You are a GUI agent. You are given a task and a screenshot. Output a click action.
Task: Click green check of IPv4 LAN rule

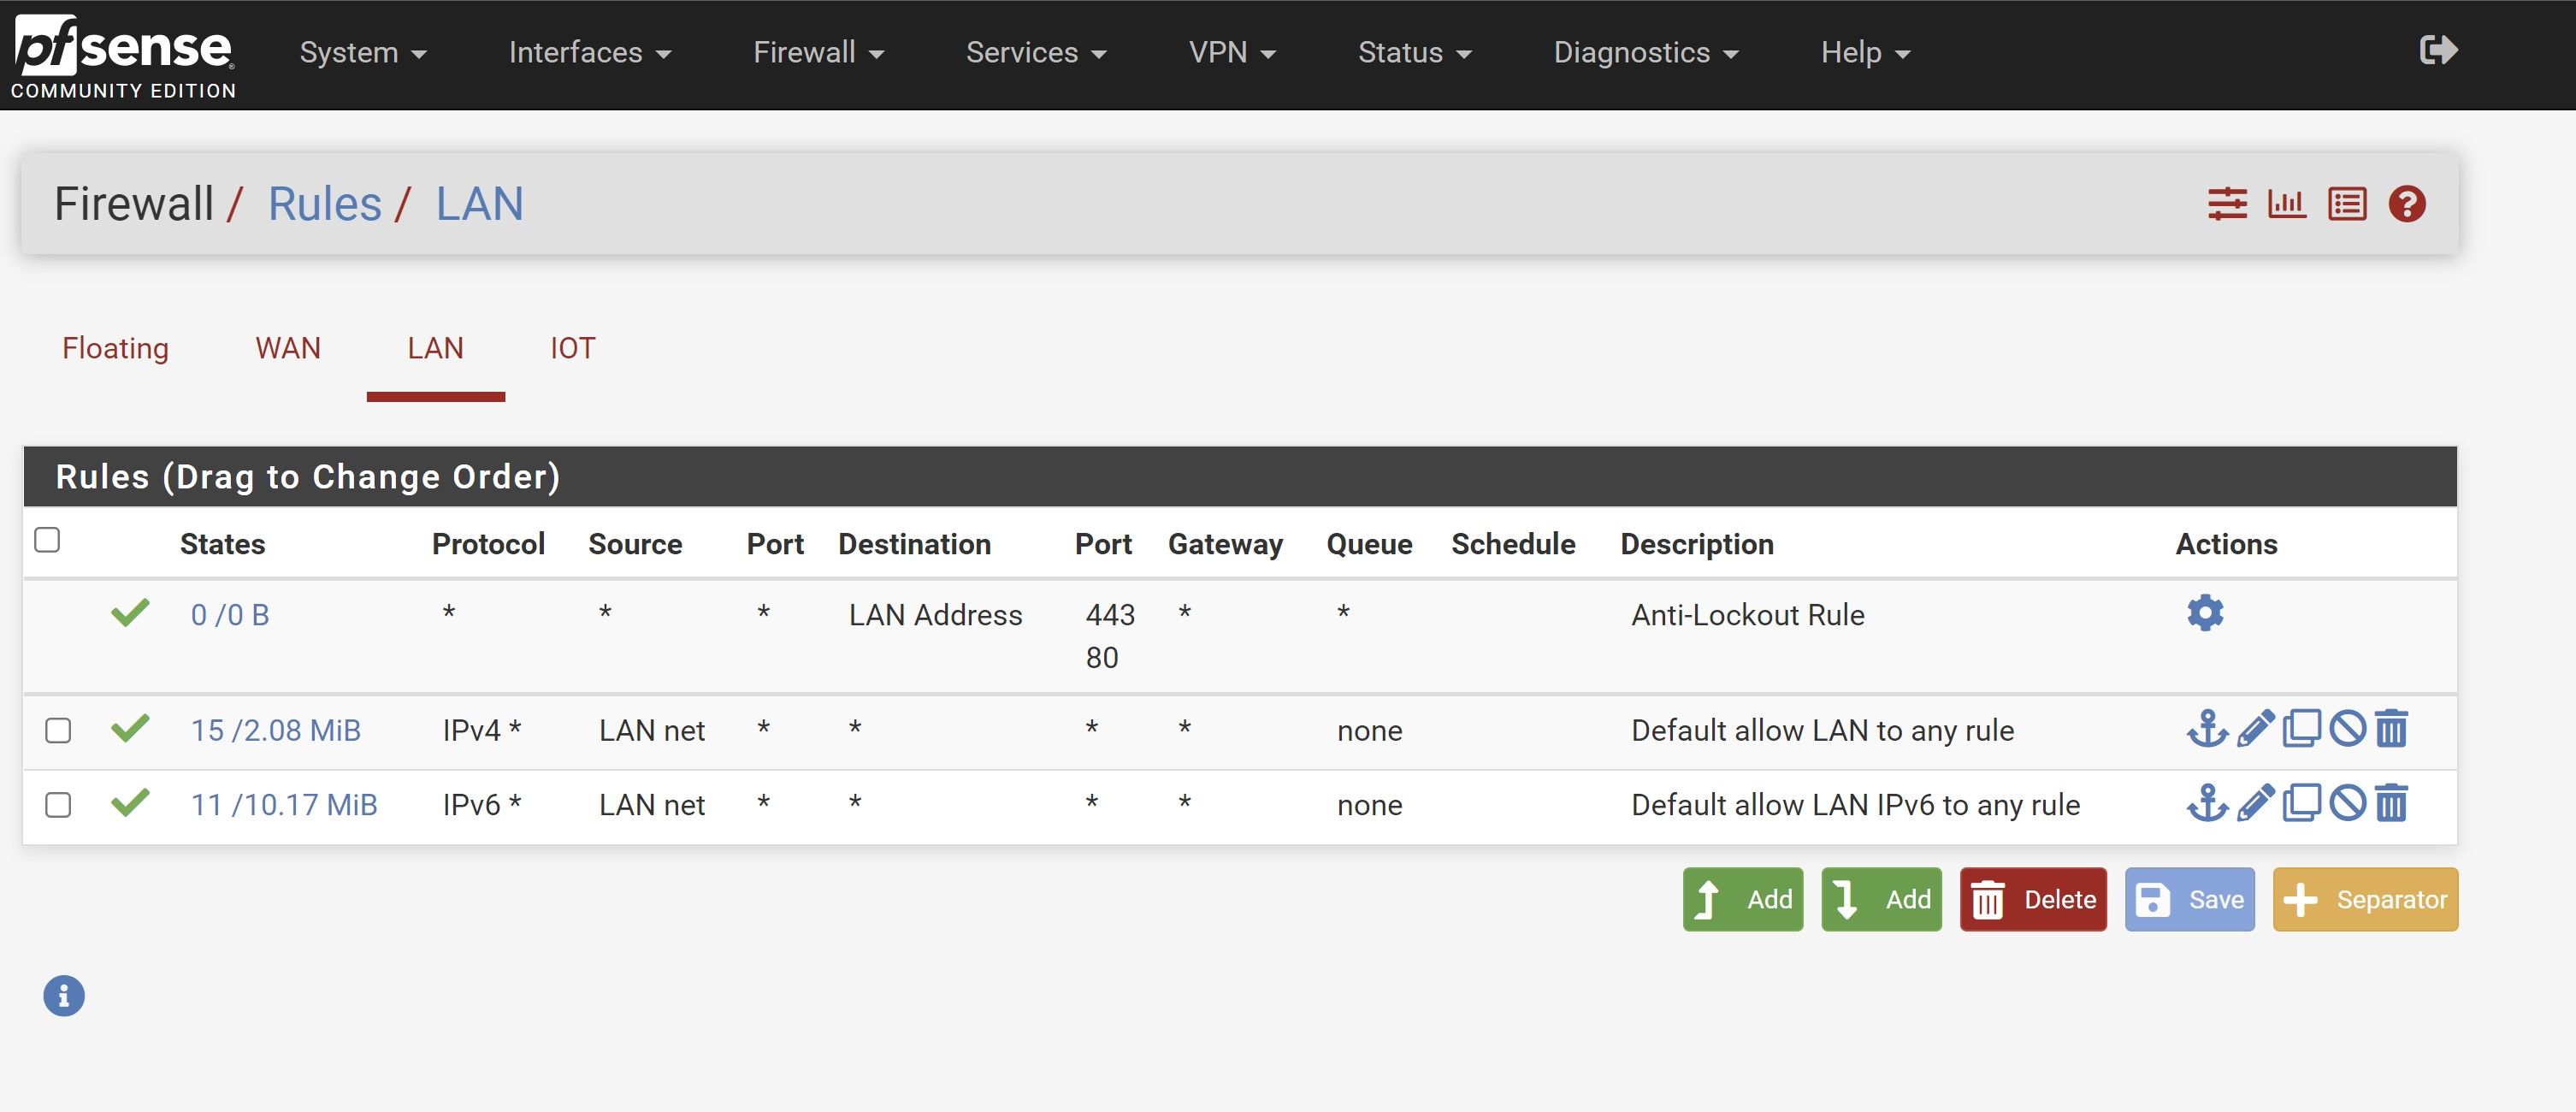(130, 729)
